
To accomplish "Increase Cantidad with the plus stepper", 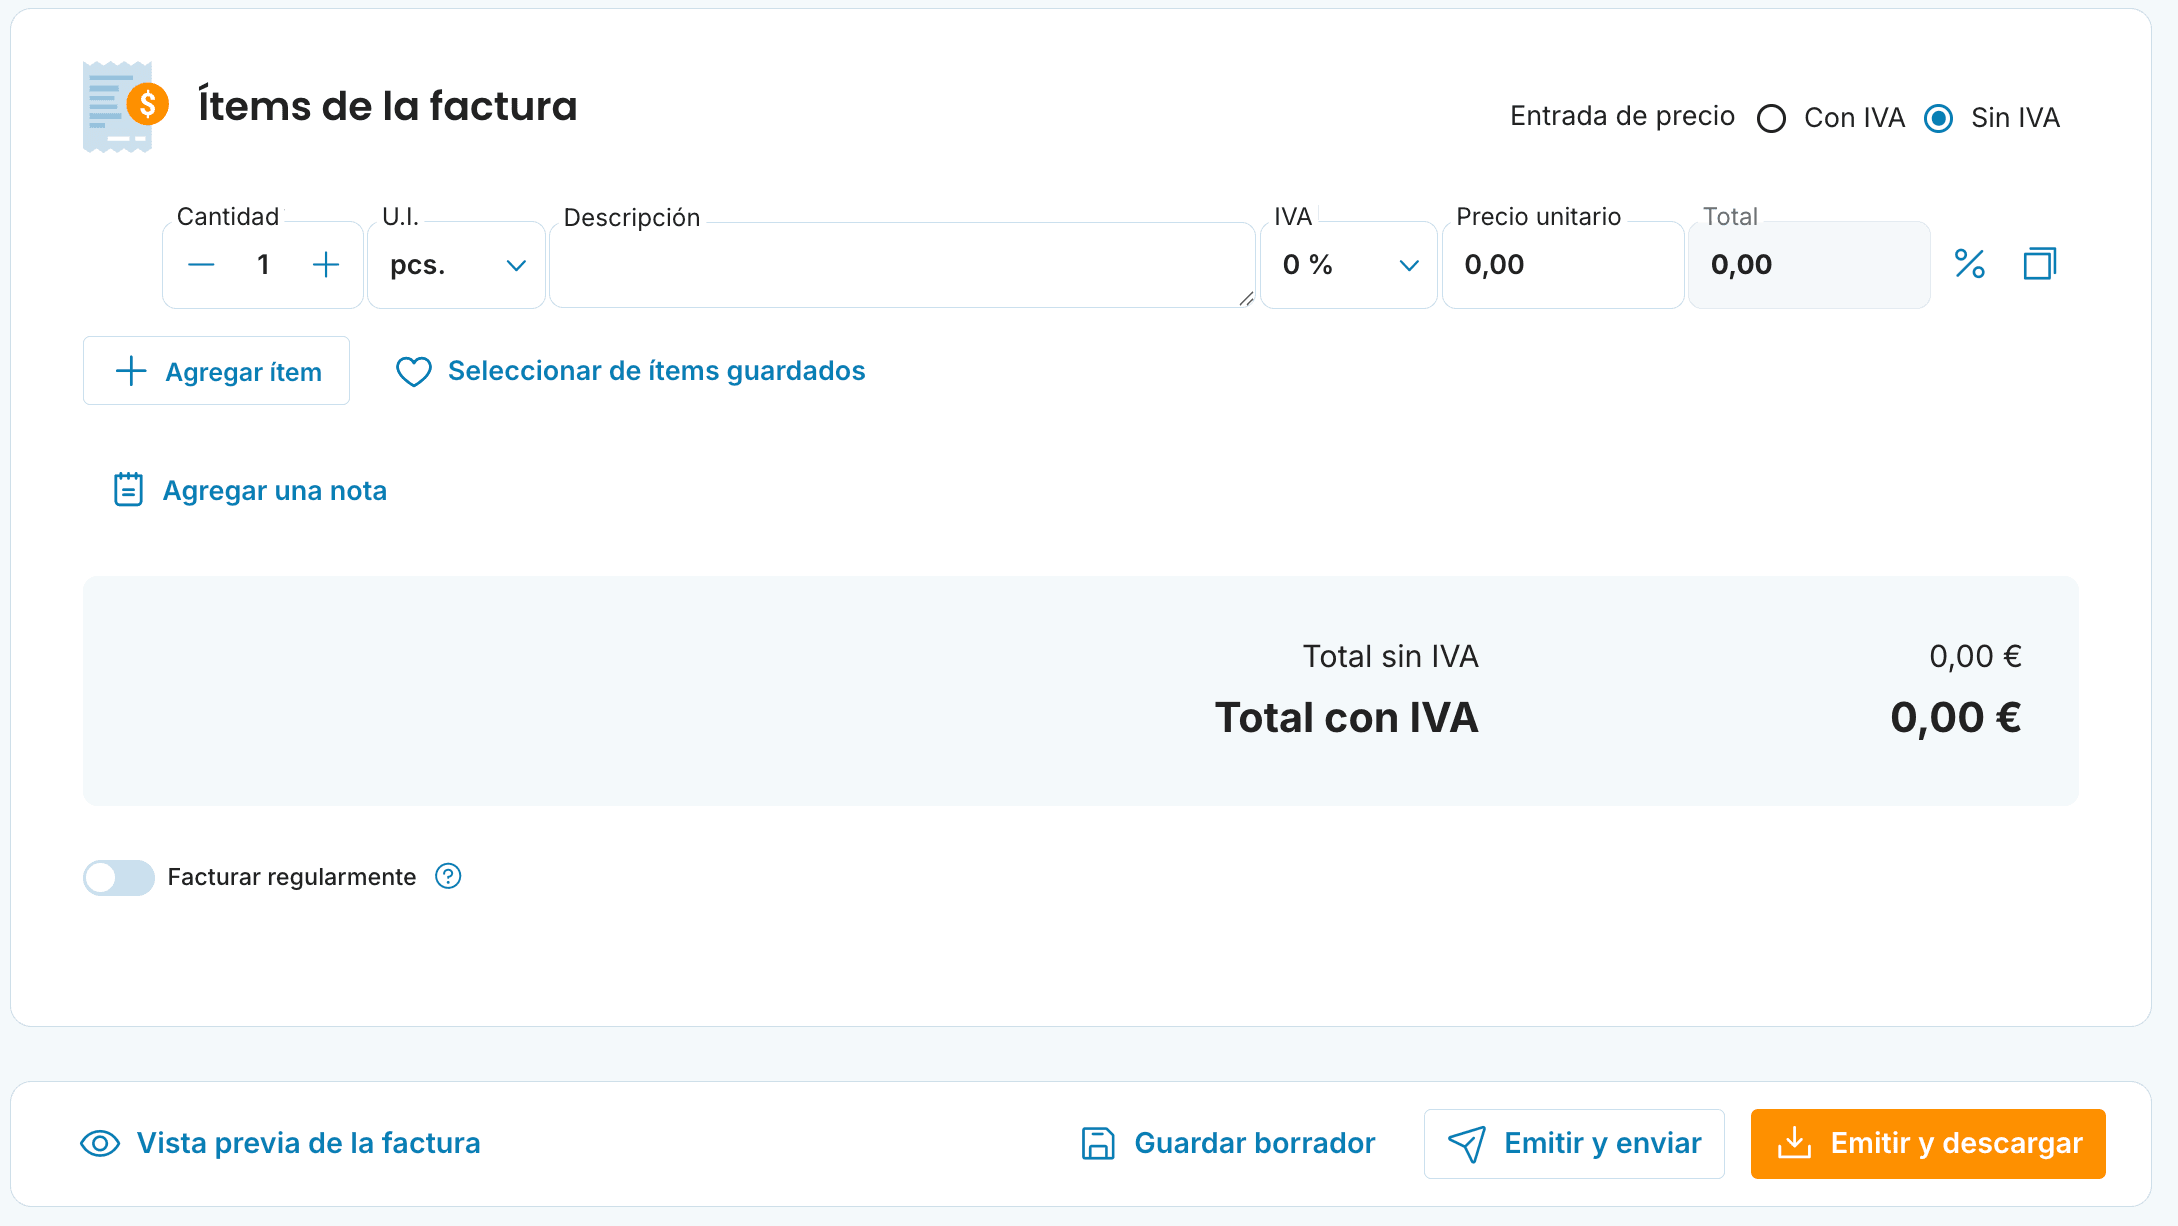I will coord(326,265).
